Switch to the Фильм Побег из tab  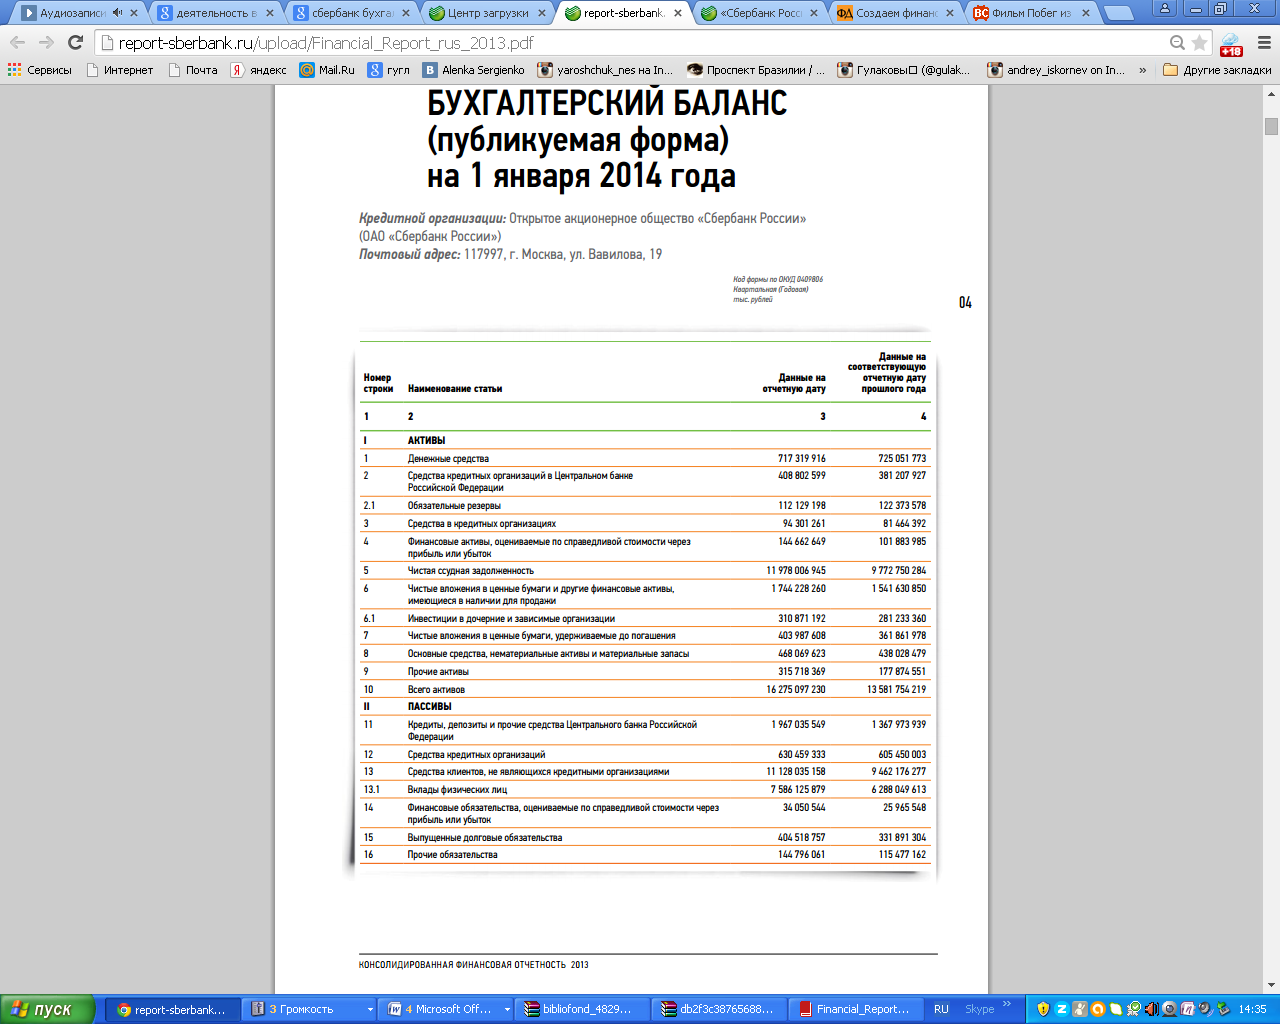pos(1032,13)
